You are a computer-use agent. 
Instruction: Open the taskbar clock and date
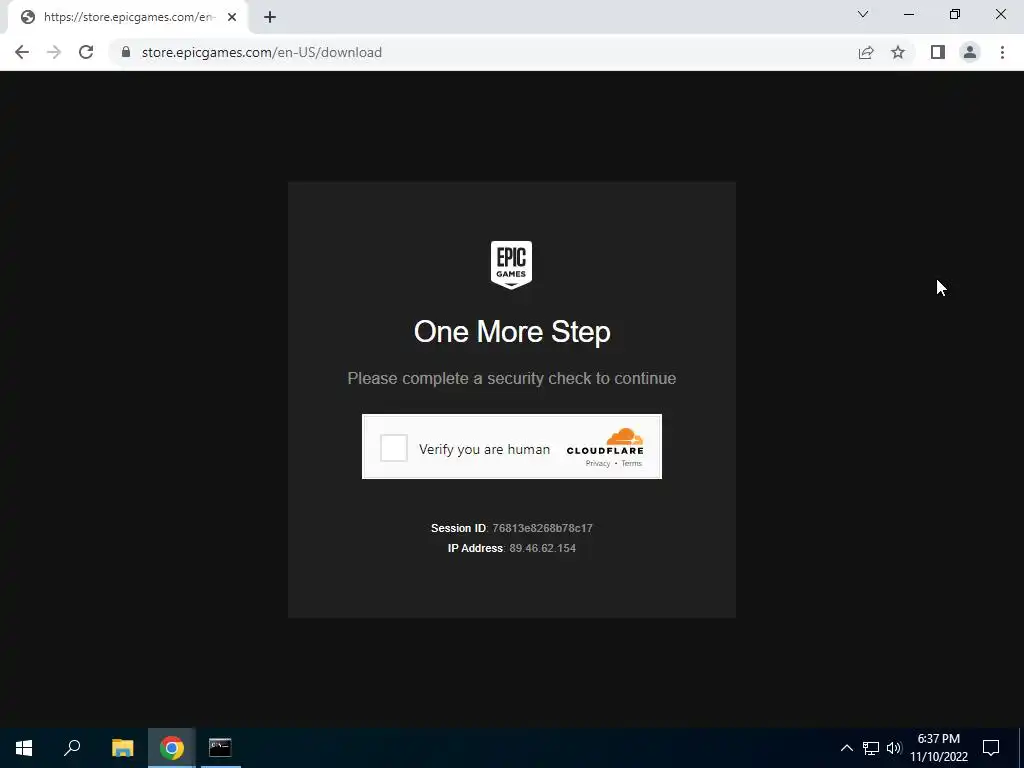pyautogui.click(x=939, y=748)
